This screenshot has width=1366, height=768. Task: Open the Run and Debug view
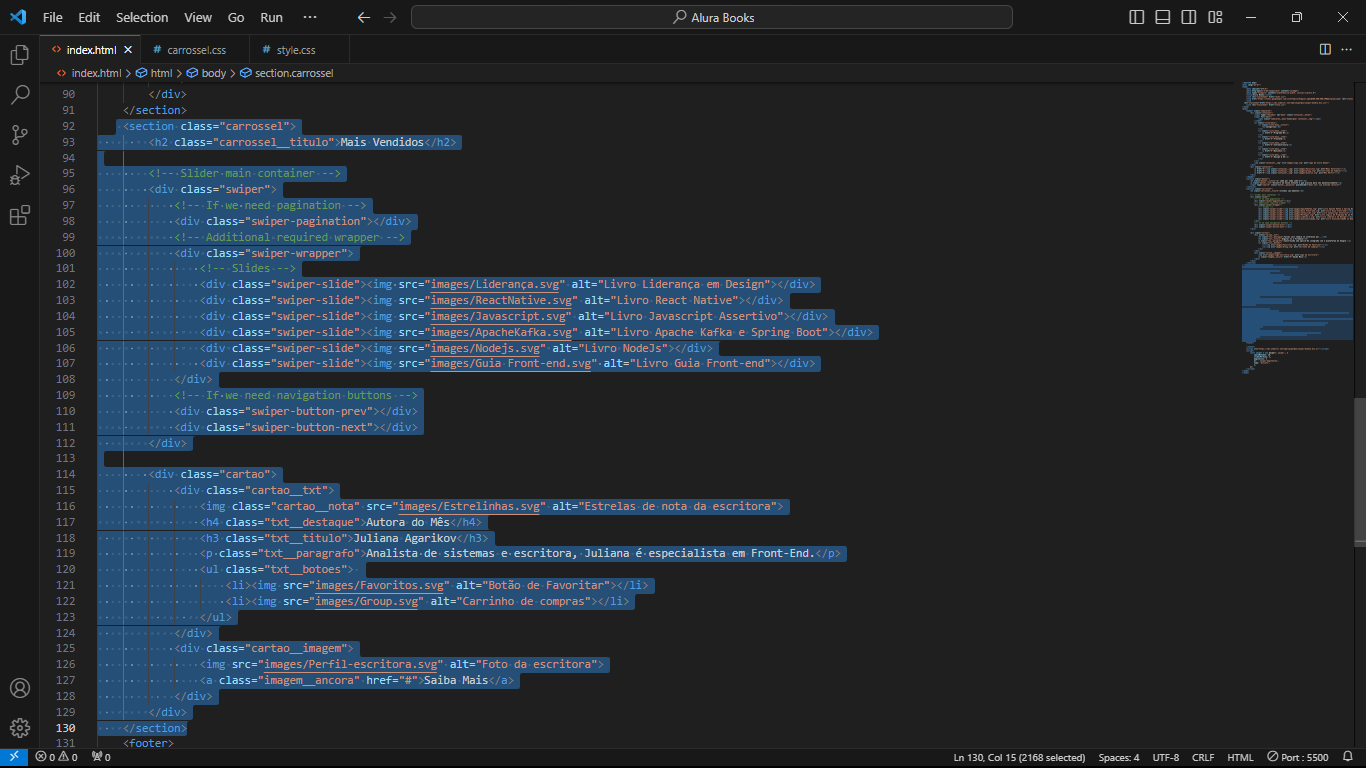coord(20,176)
